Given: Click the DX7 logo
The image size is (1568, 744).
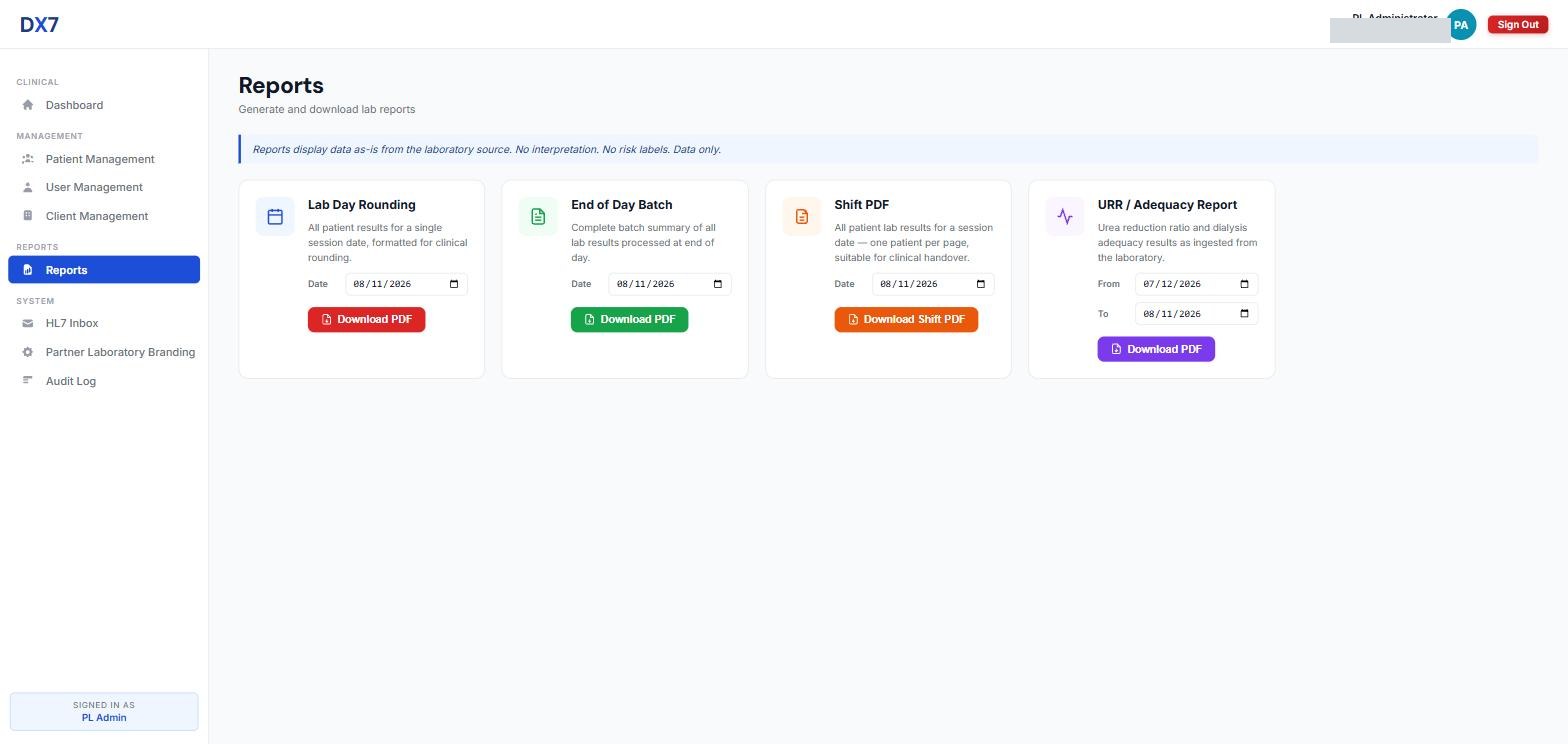Looking at the screenshot, I should point(39,25).
